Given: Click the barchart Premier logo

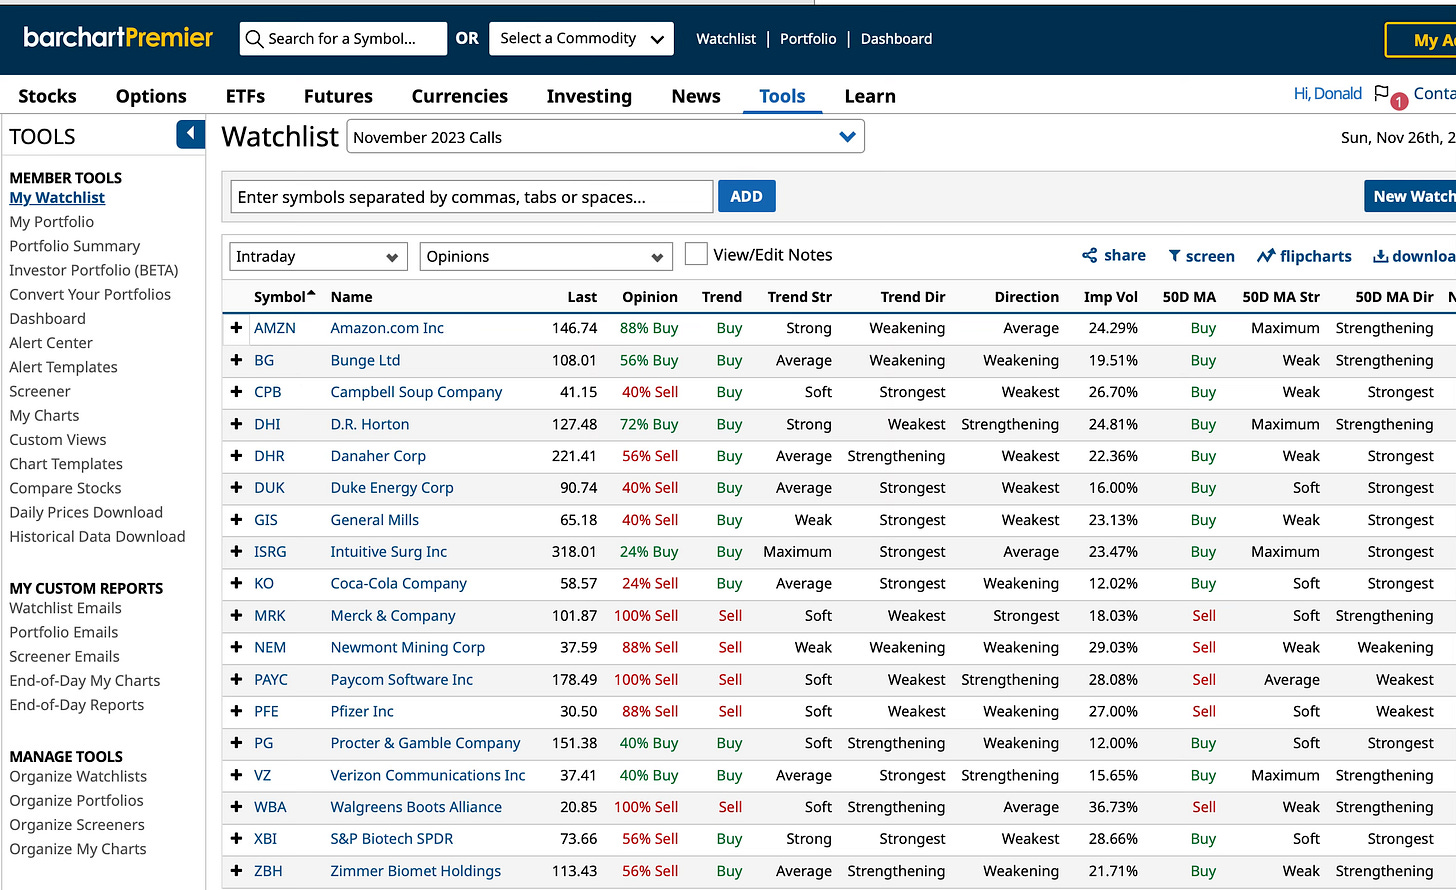Looking at the screenshot, I should click(118, 38).
